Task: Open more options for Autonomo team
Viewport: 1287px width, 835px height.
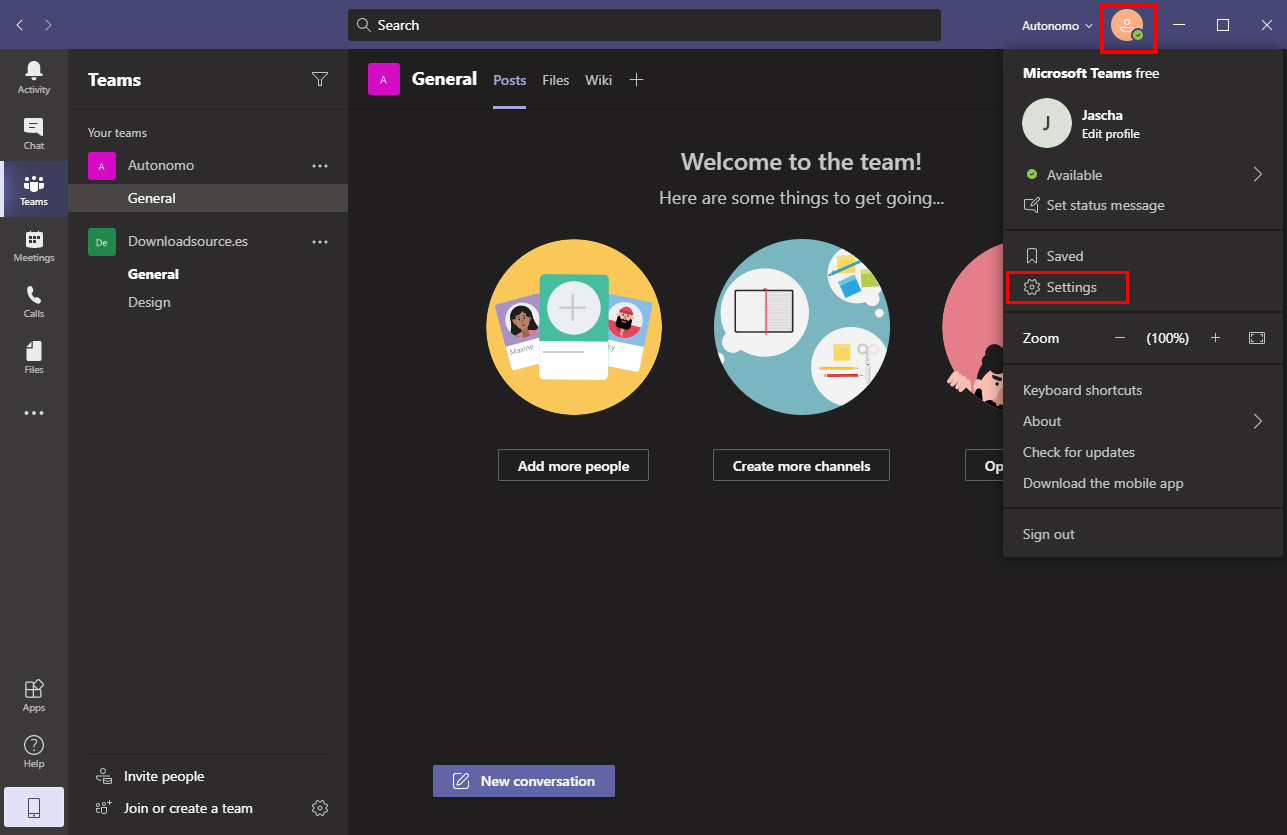Action: tap(320, 166)
